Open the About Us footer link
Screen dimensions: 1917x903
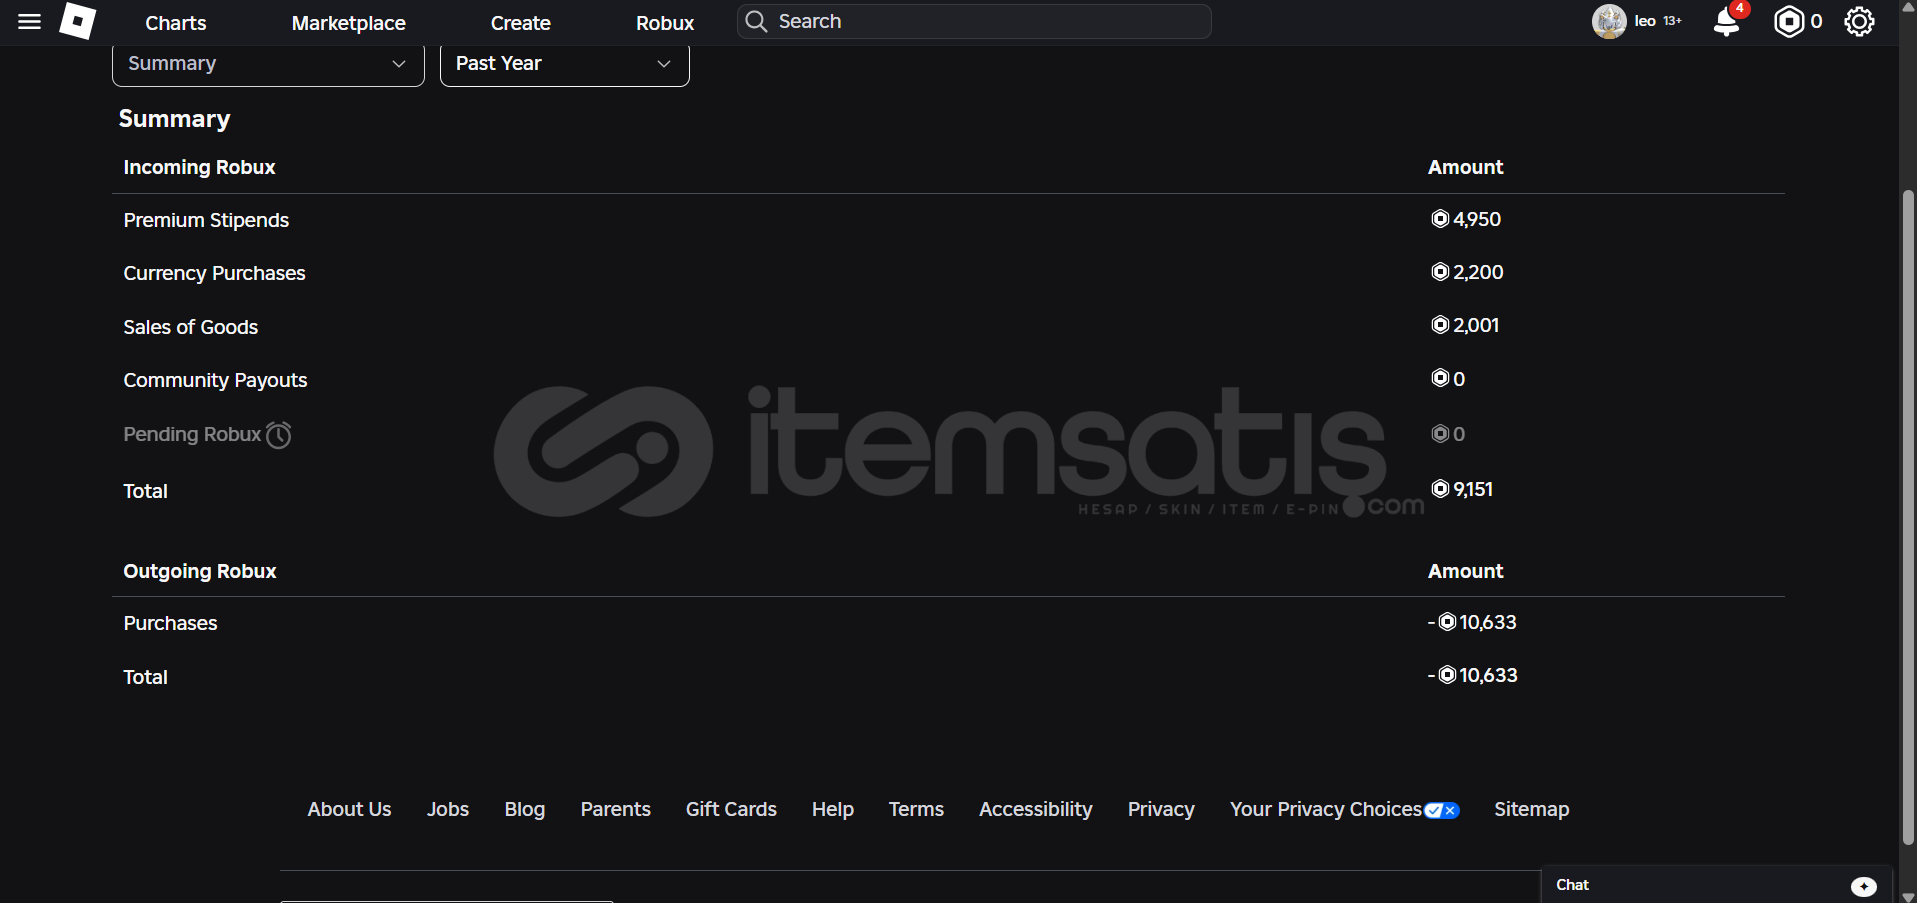tap(349, 809)
